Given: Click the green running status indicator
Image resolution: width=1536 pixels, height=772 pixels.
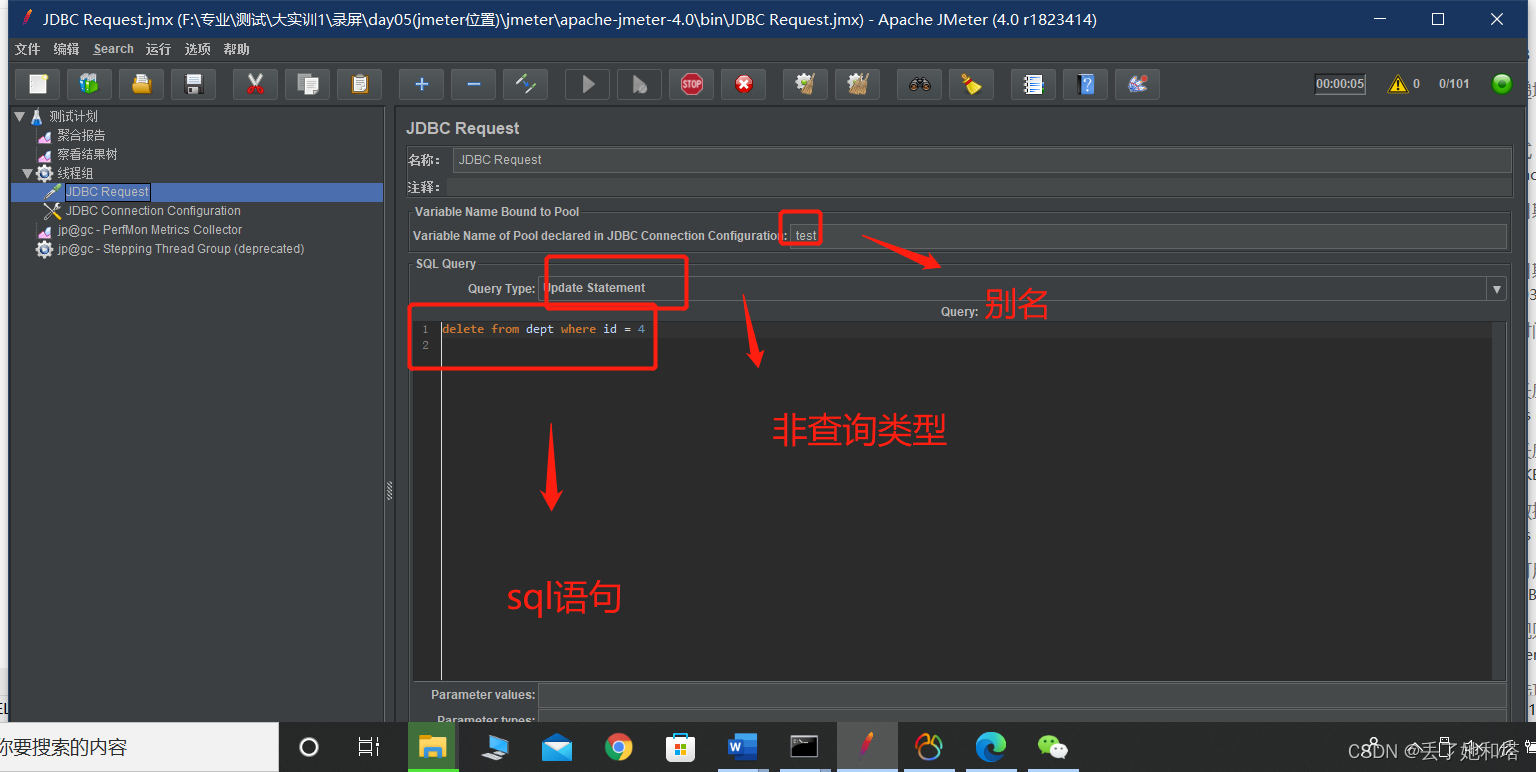Looking at the screenshot, I should pos(1502,84).
